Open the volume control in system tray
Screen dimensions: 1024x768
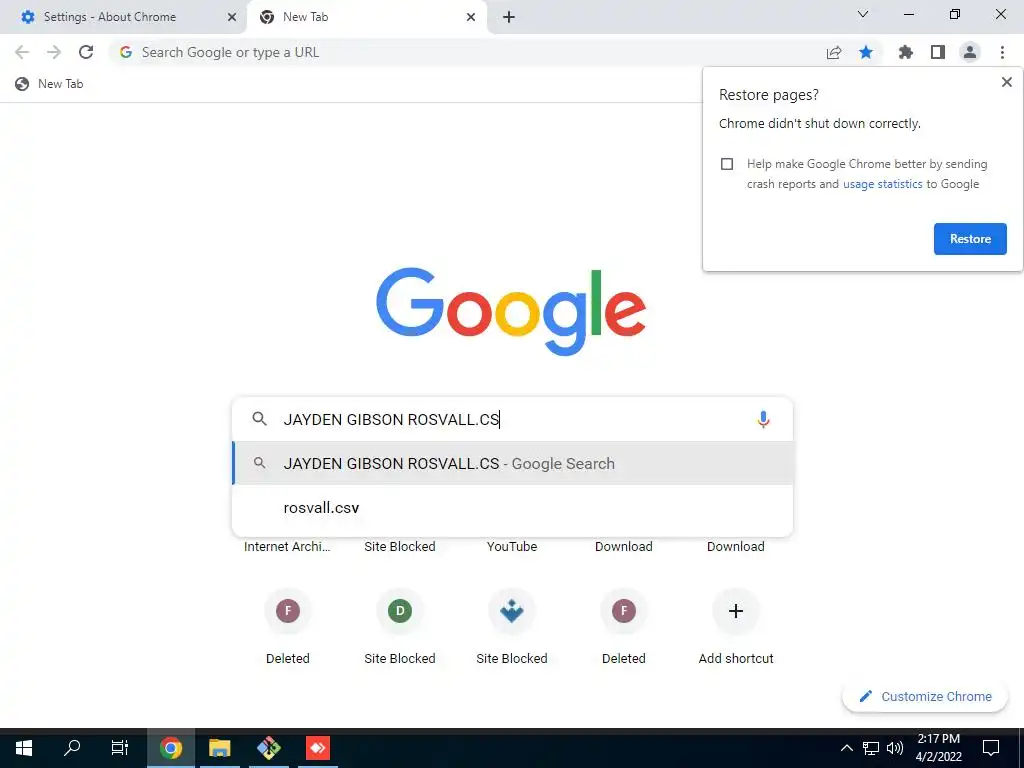pos(895,748)
